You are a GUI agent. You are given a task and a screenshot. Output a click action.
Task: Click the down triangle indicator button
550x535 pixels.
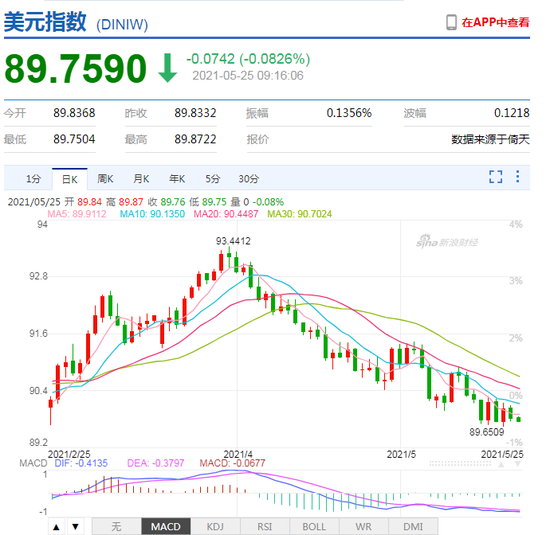(x=75, y=527)
